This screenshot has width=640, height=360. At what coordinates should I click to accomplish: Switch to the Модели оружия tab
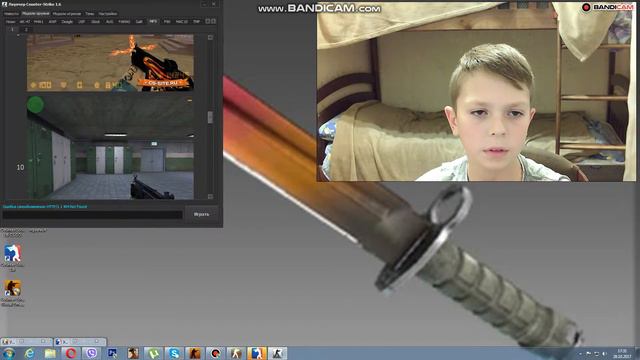click(36, 13)
